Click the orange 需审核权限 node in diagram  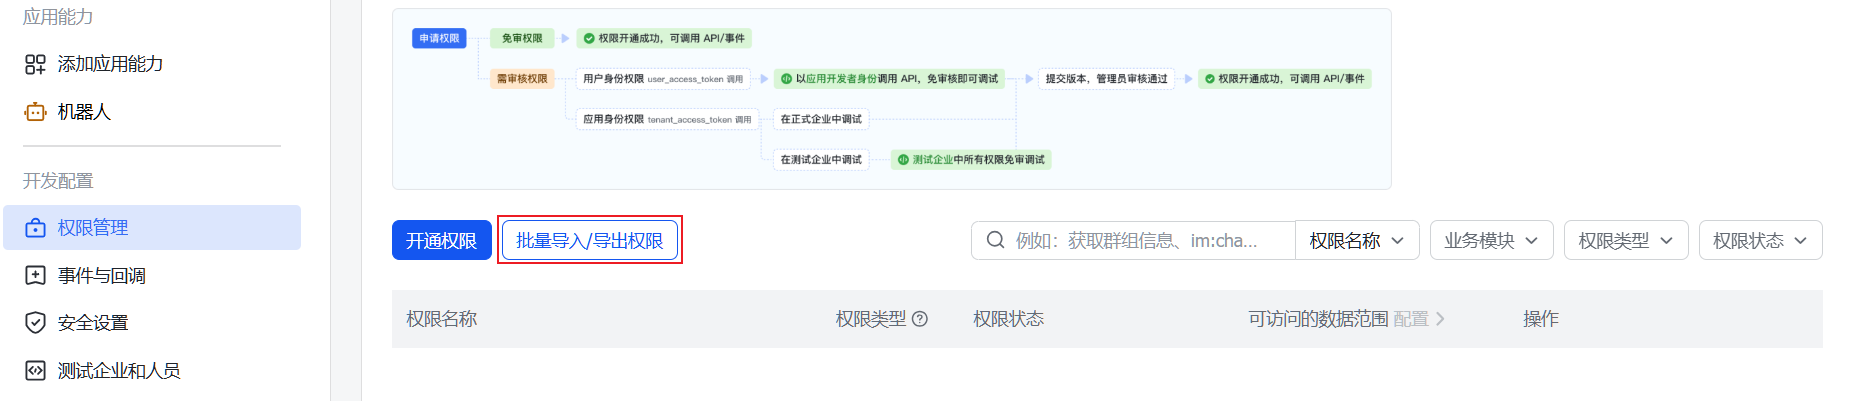522,79
